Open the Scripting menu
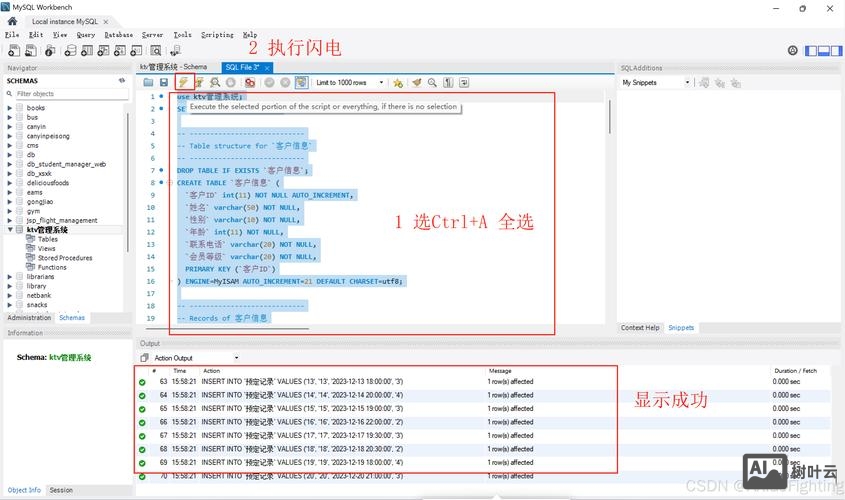 pos(217,34)
